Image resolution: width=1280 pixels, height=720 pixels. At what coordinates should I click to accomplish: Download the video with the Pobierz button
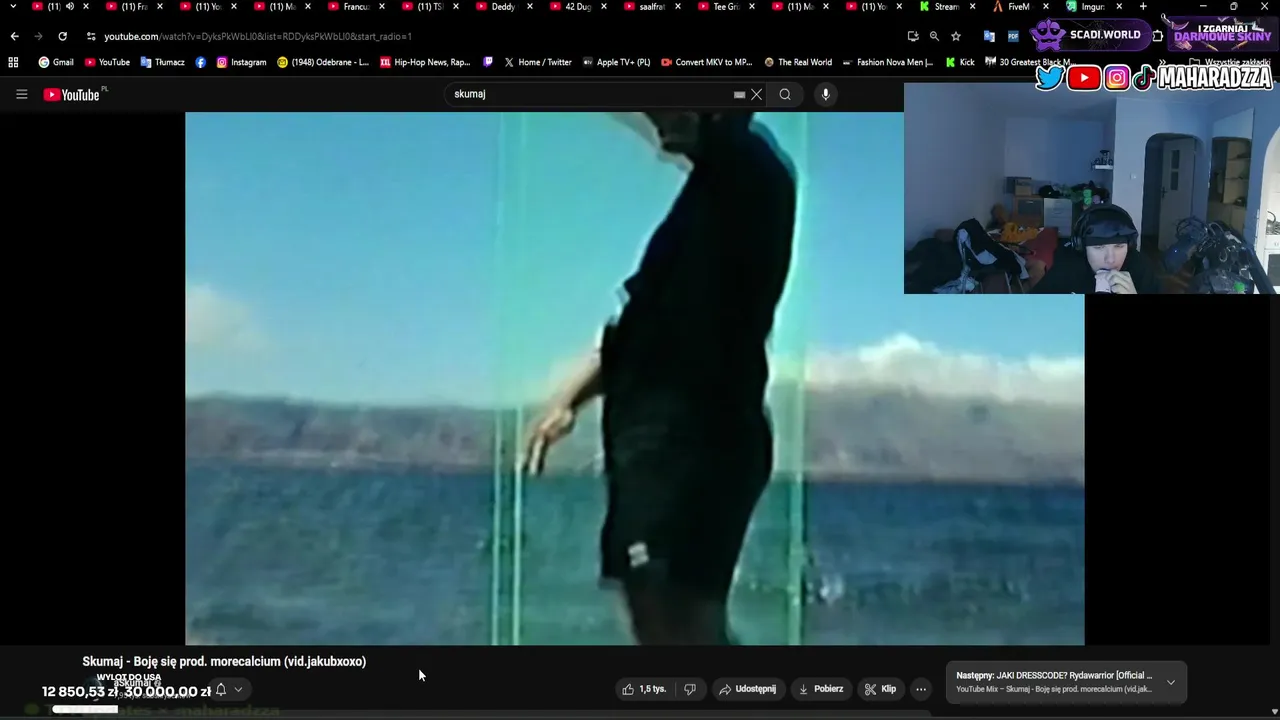click(820, 689)
